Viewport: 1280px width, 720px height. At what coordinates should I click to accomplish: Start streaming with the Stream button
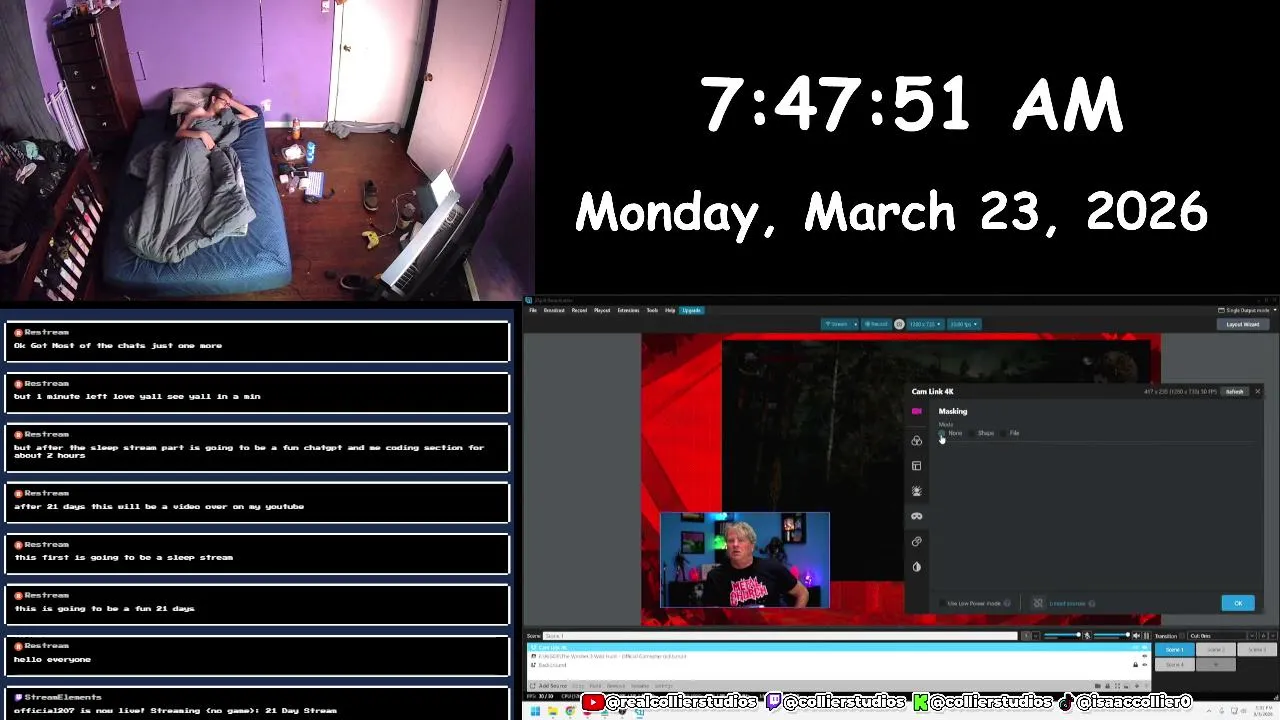click(836, 324)
